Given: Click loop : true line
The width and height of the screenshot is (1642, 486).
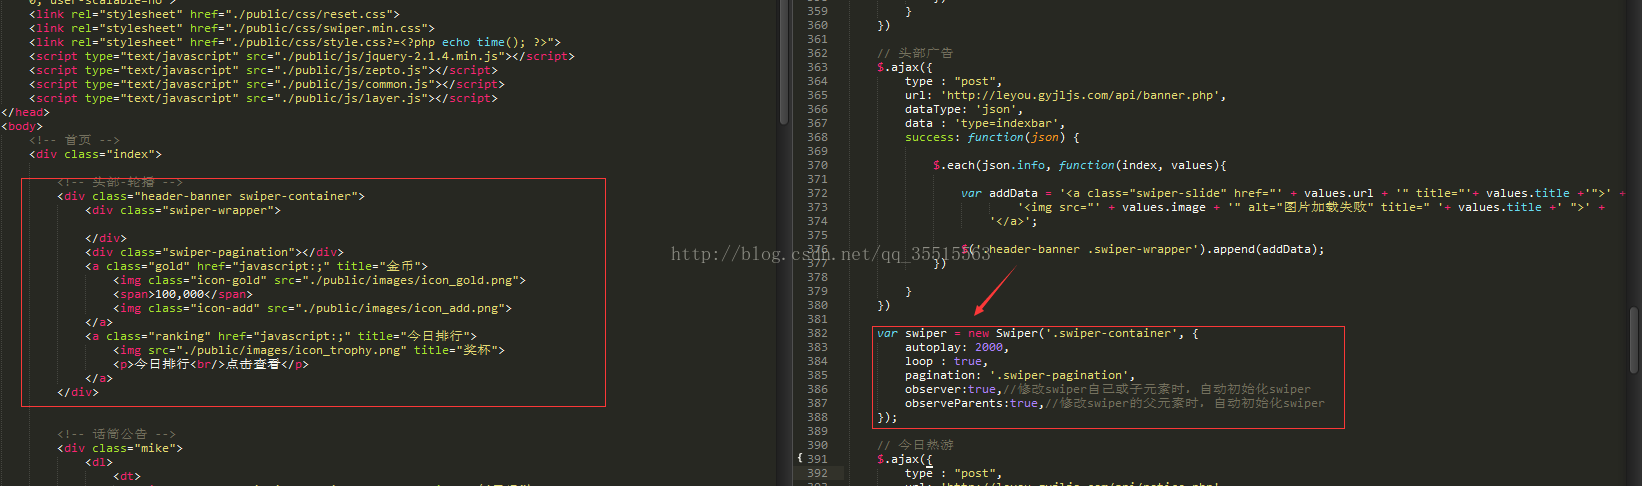Looking at the screenshot, I should pos(947,361).
